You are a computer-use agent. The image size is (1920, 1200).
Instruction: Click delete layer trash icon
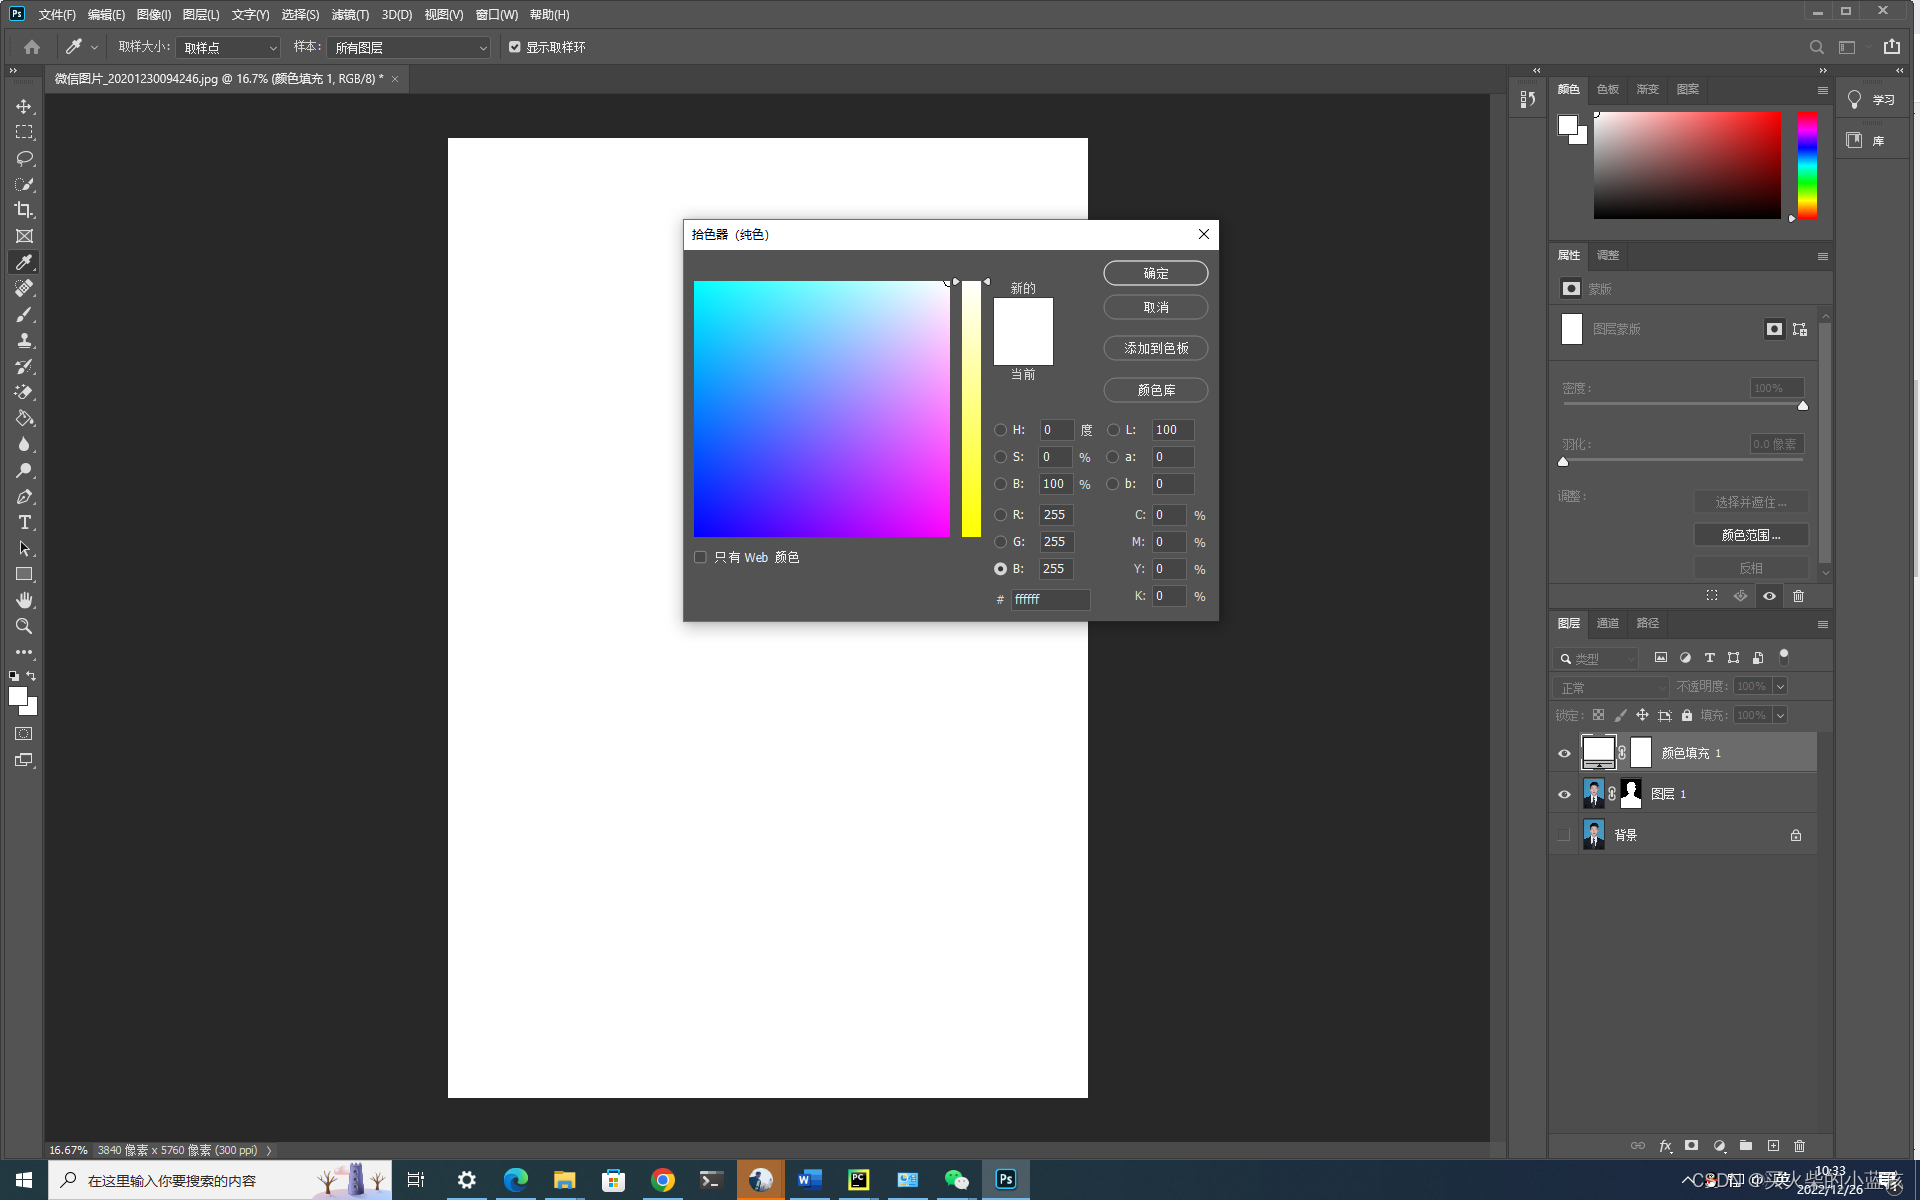[1799, 1146]
